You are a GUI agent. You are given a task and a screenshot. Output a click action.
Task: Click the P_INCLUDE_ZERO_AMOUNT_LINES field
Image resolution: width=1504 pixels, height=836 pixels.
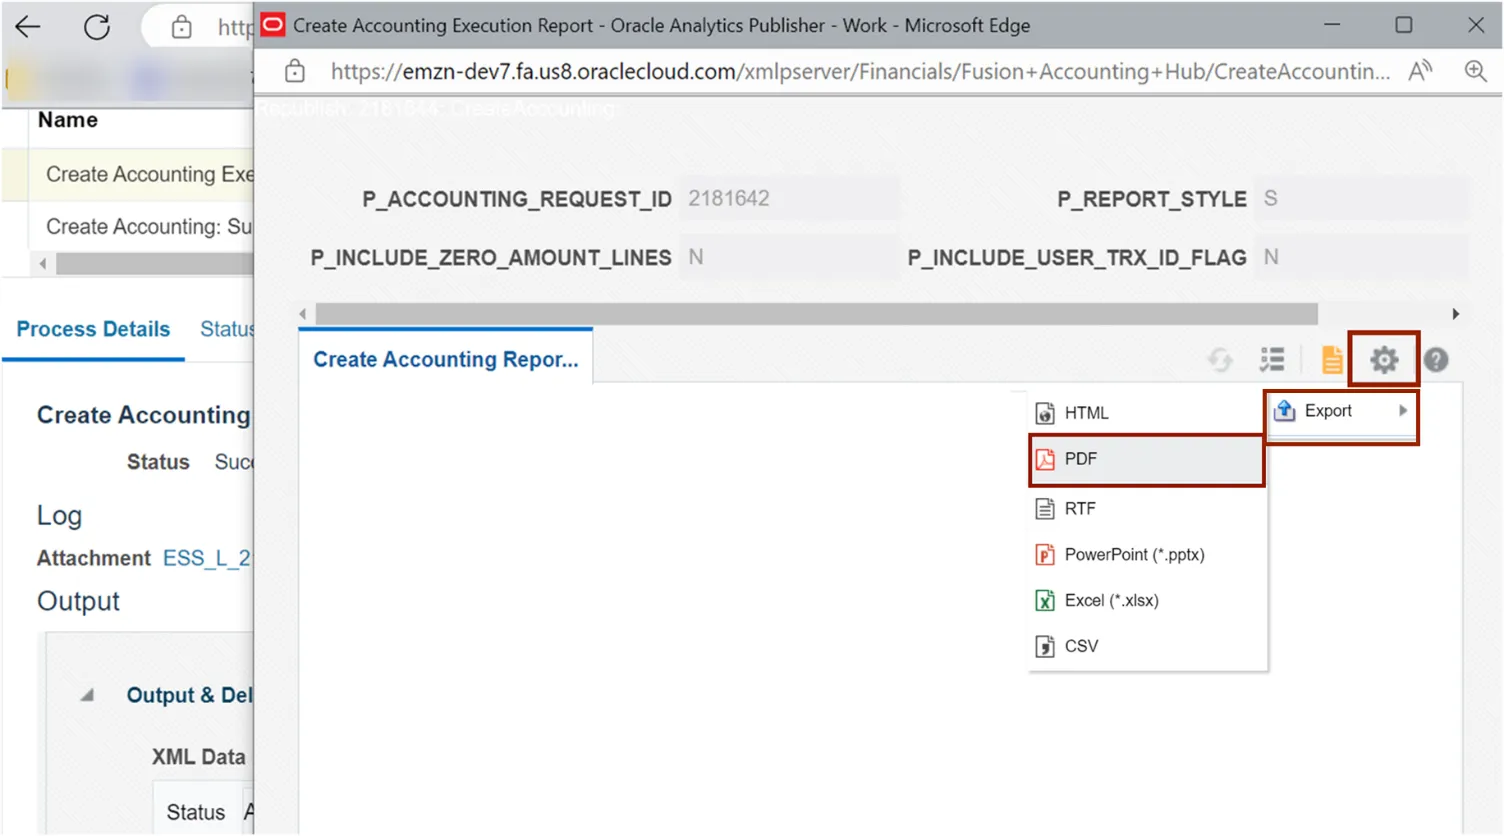click(x=789, y=257)
